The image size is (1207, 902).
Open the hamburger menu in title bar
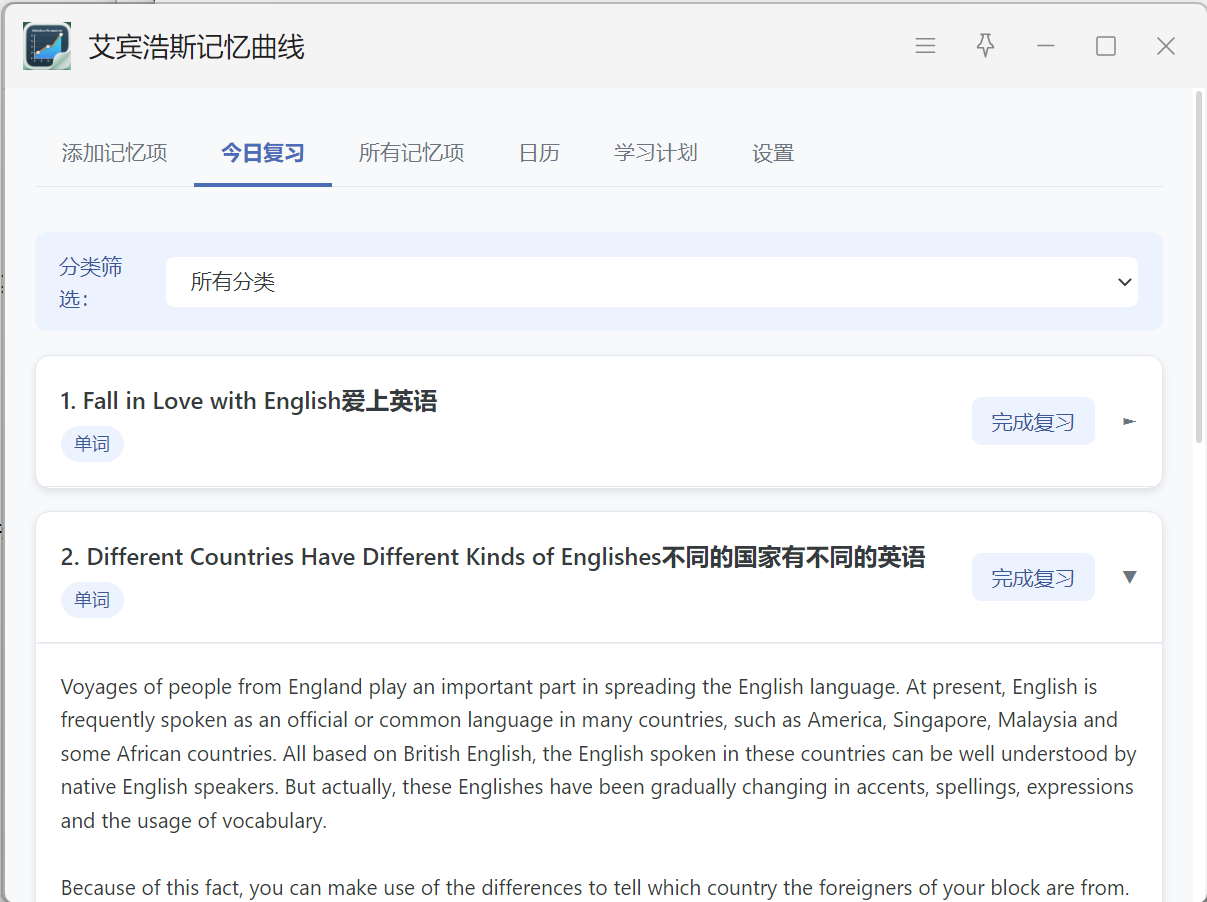point(925,46)
